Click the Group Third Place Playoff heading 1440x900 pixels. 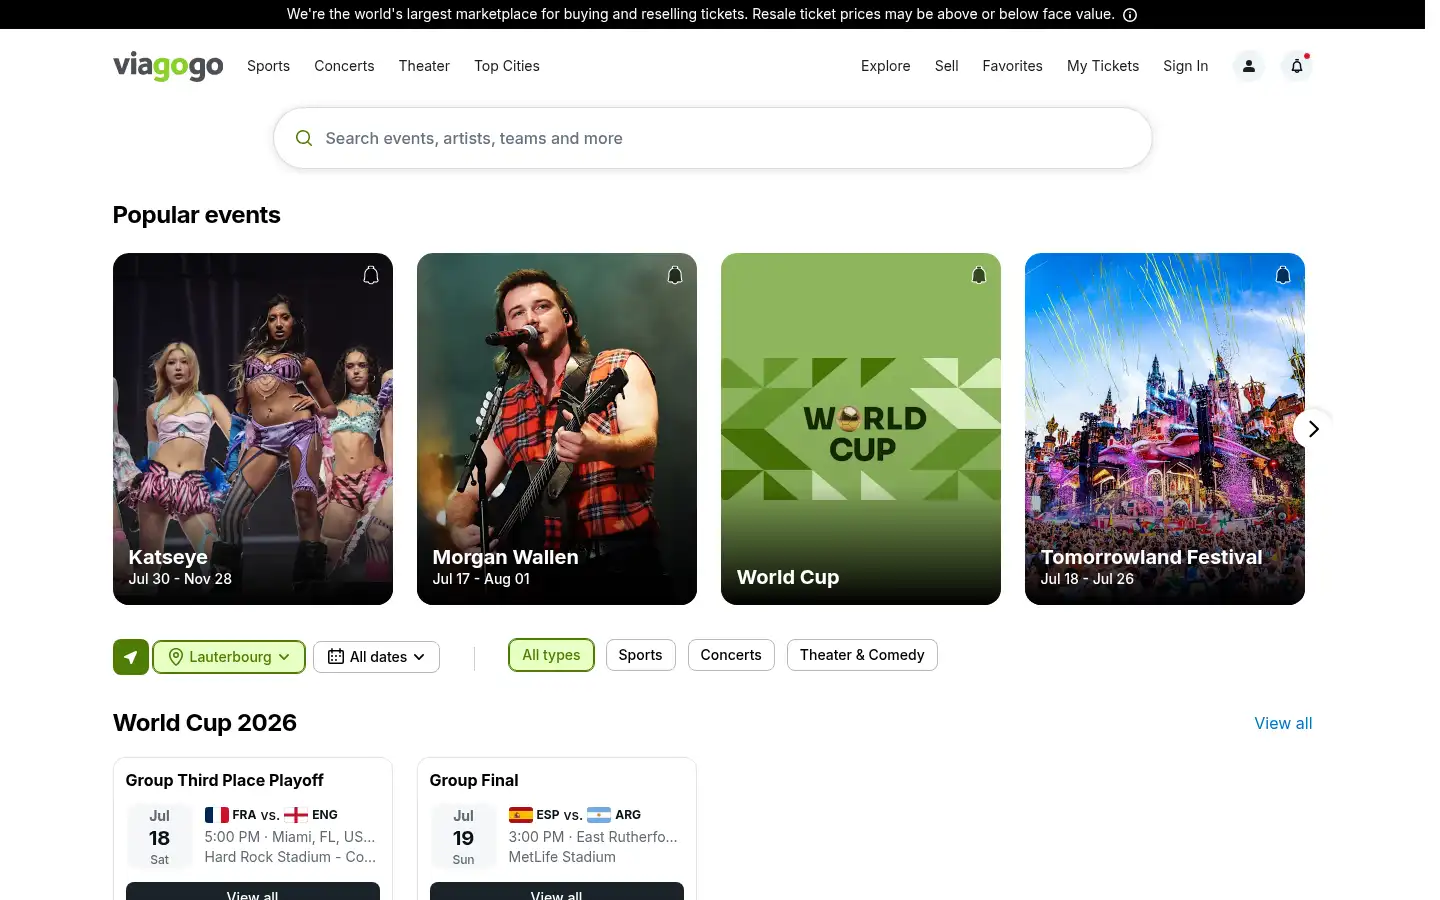click(225, 780)
